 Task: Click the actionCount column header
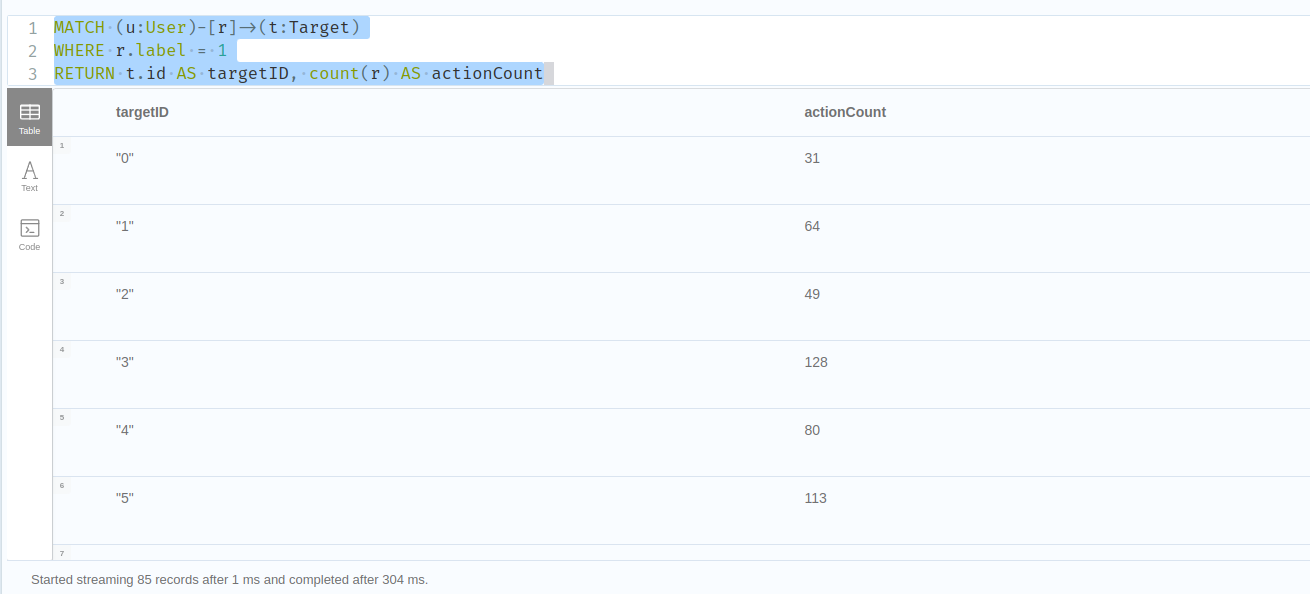tap(845, 112)
